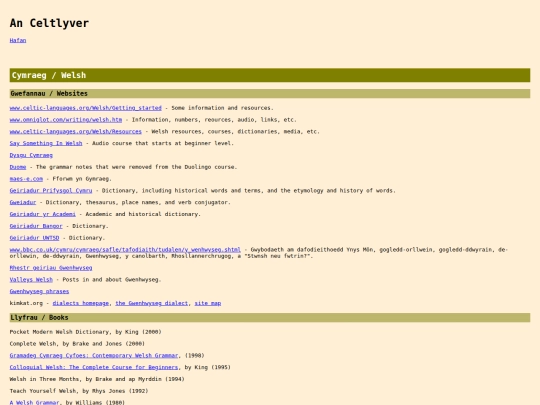Visit the Valleys Welsh link

click(31, 279)
